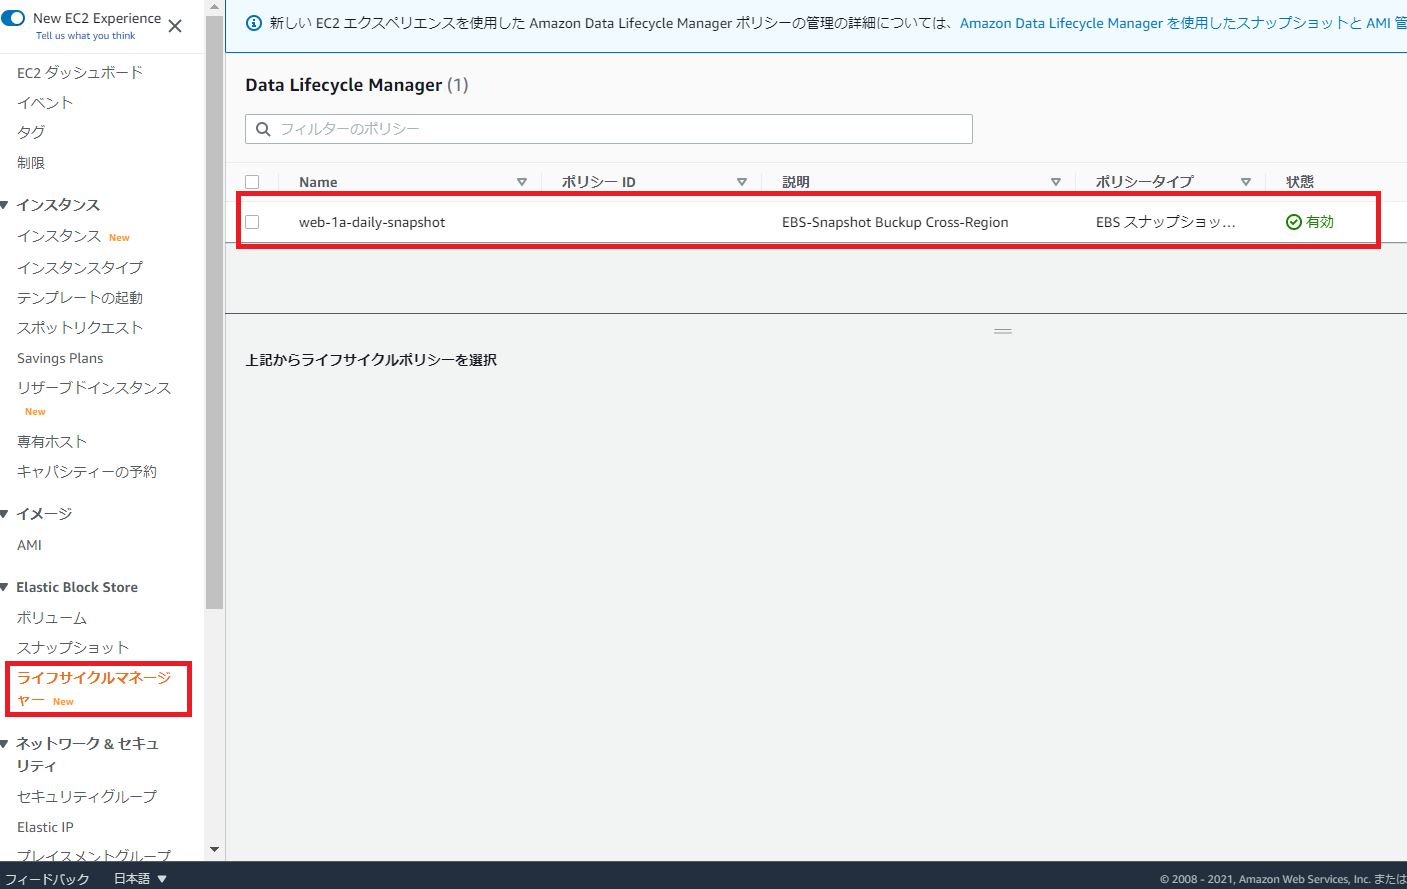Screen dimensions: 1407x889
Task: Click the 状態 column header
Action: point(1300,182)
